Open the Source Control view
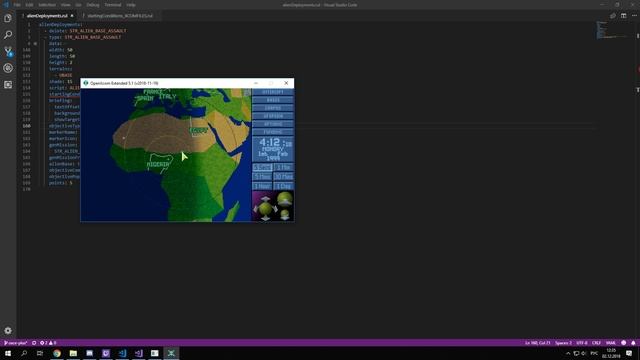The width and height of the screenshot is (640, 360). point(8,51)
